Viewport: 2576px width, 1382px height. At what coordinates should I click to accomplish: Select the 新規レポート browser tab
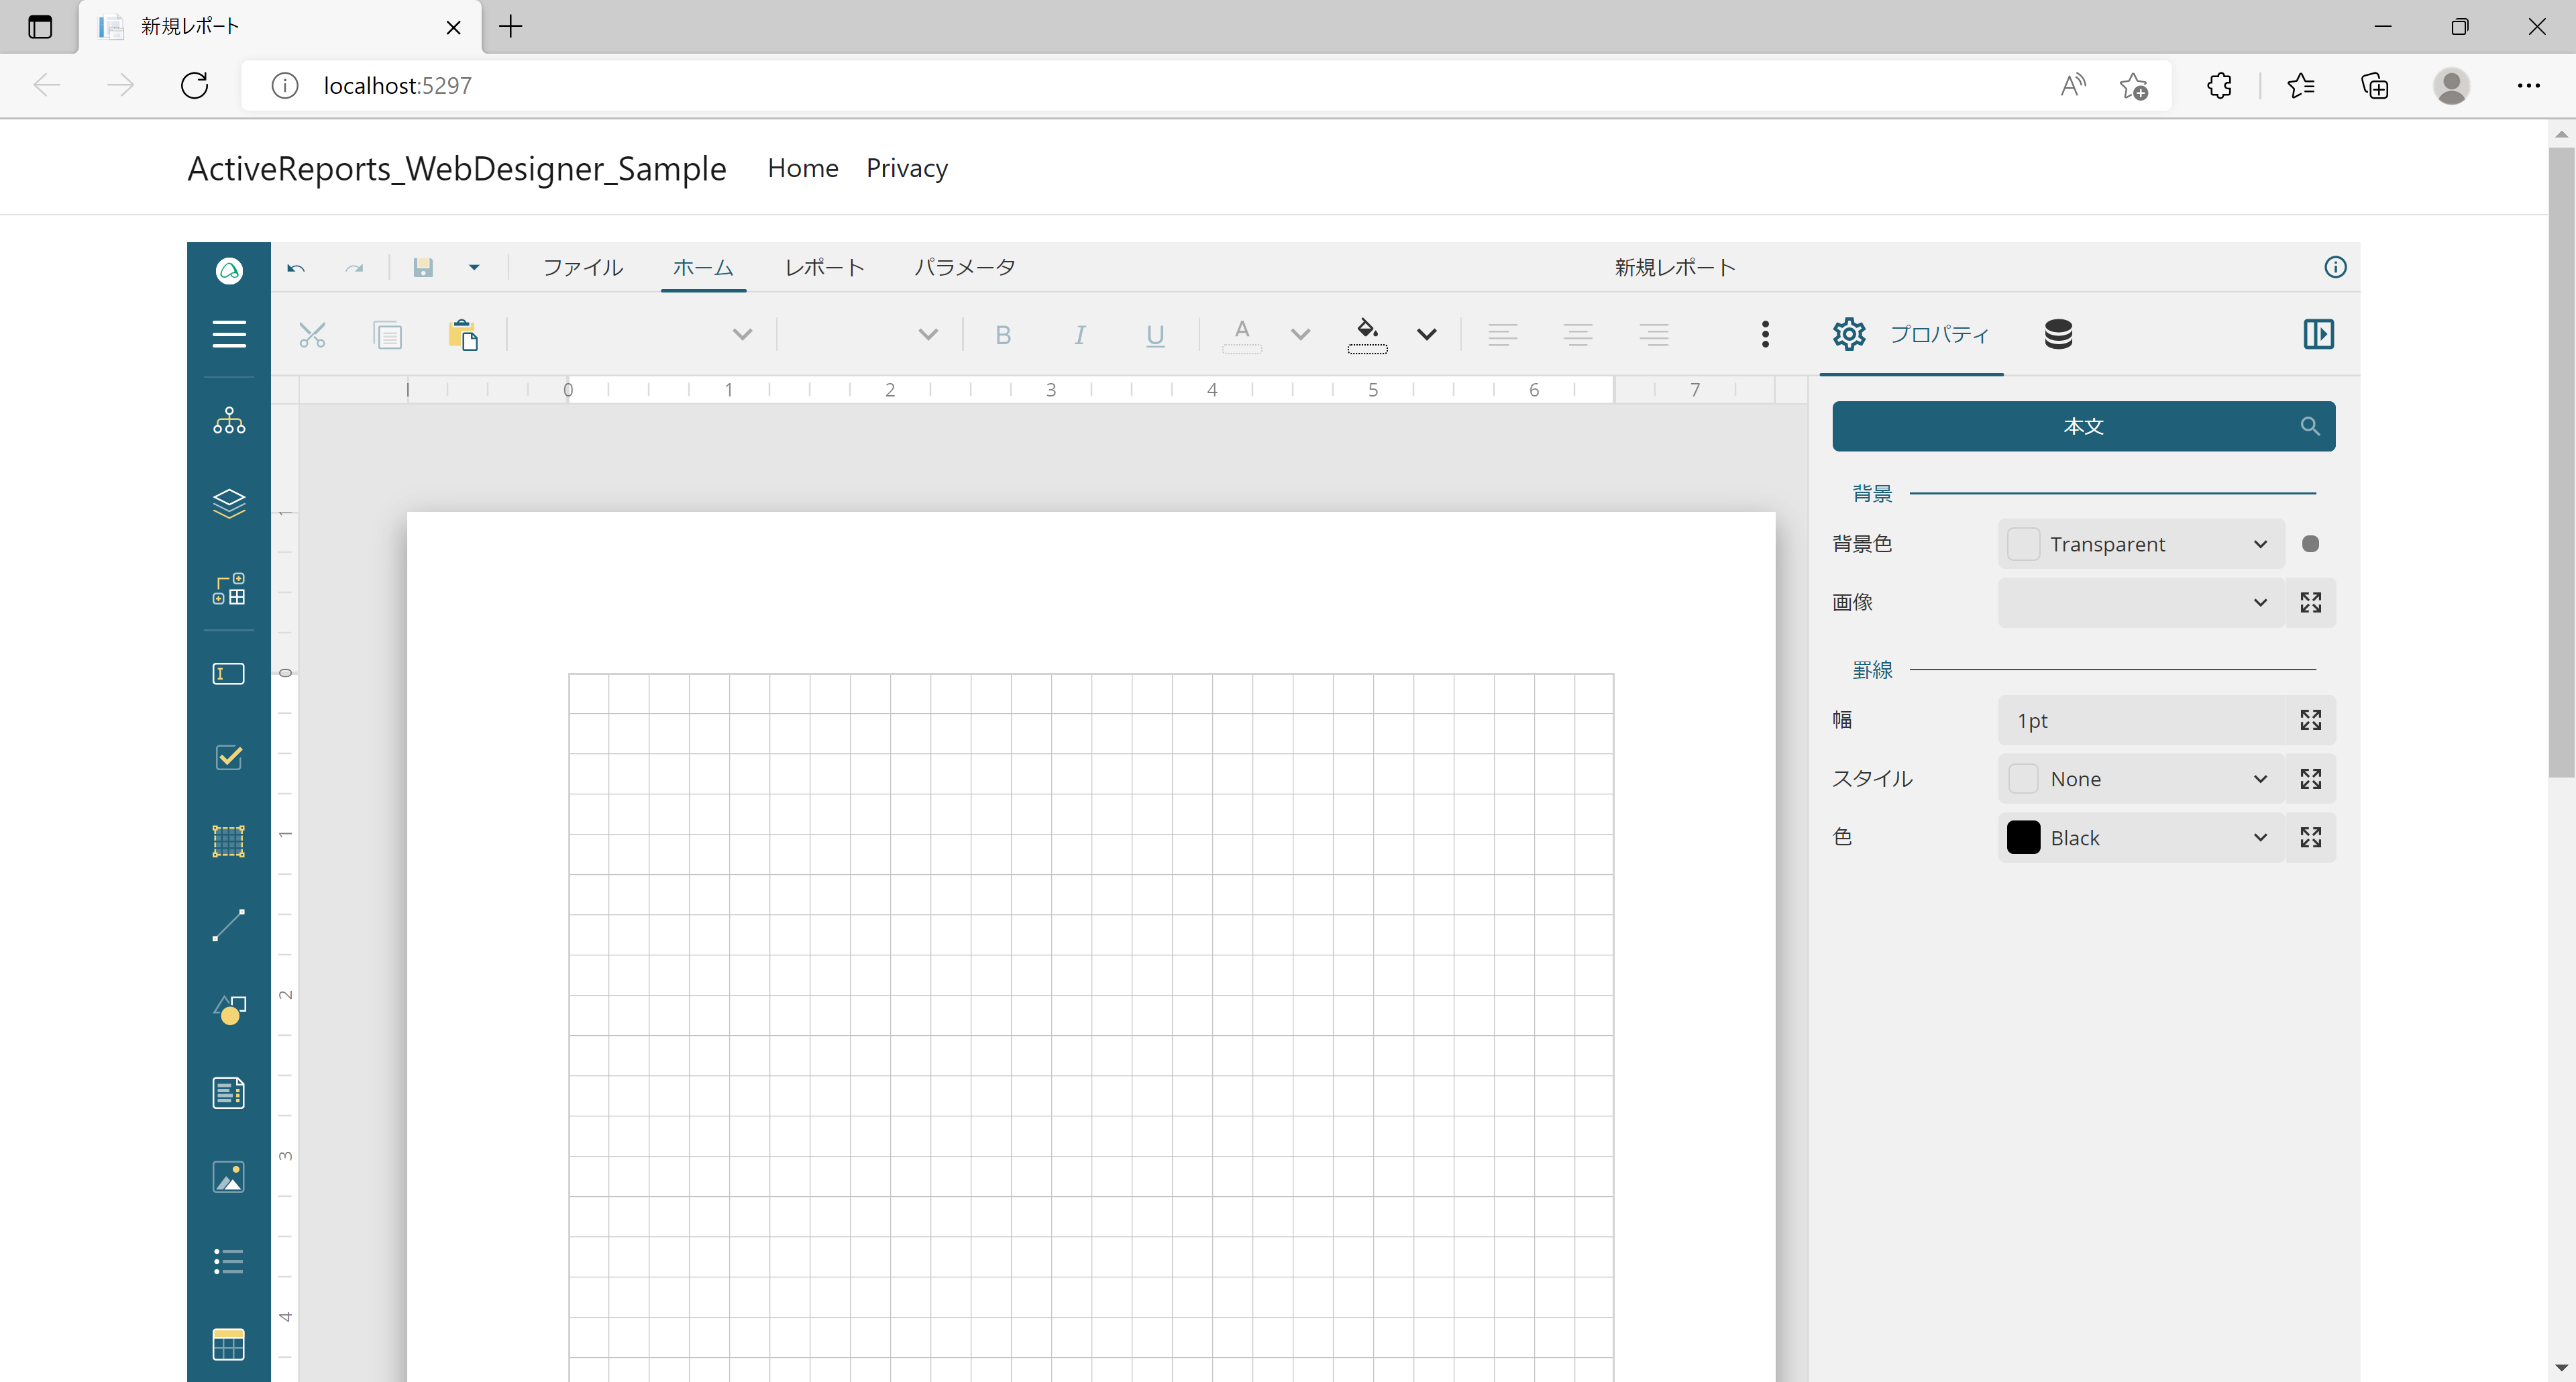pos(280,27)
